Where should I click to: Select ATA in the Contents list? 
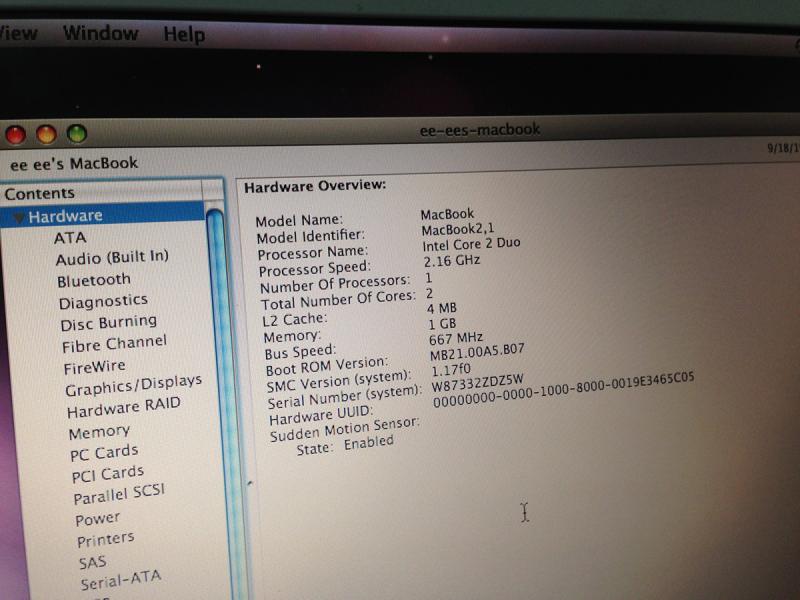70,238
